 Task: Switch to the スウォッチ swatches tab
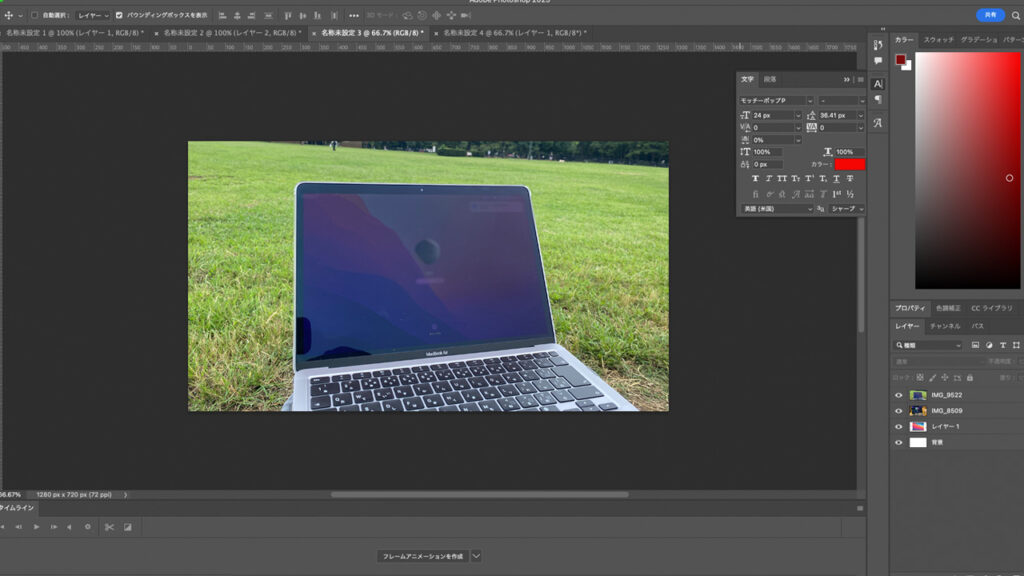pos(938,40)
